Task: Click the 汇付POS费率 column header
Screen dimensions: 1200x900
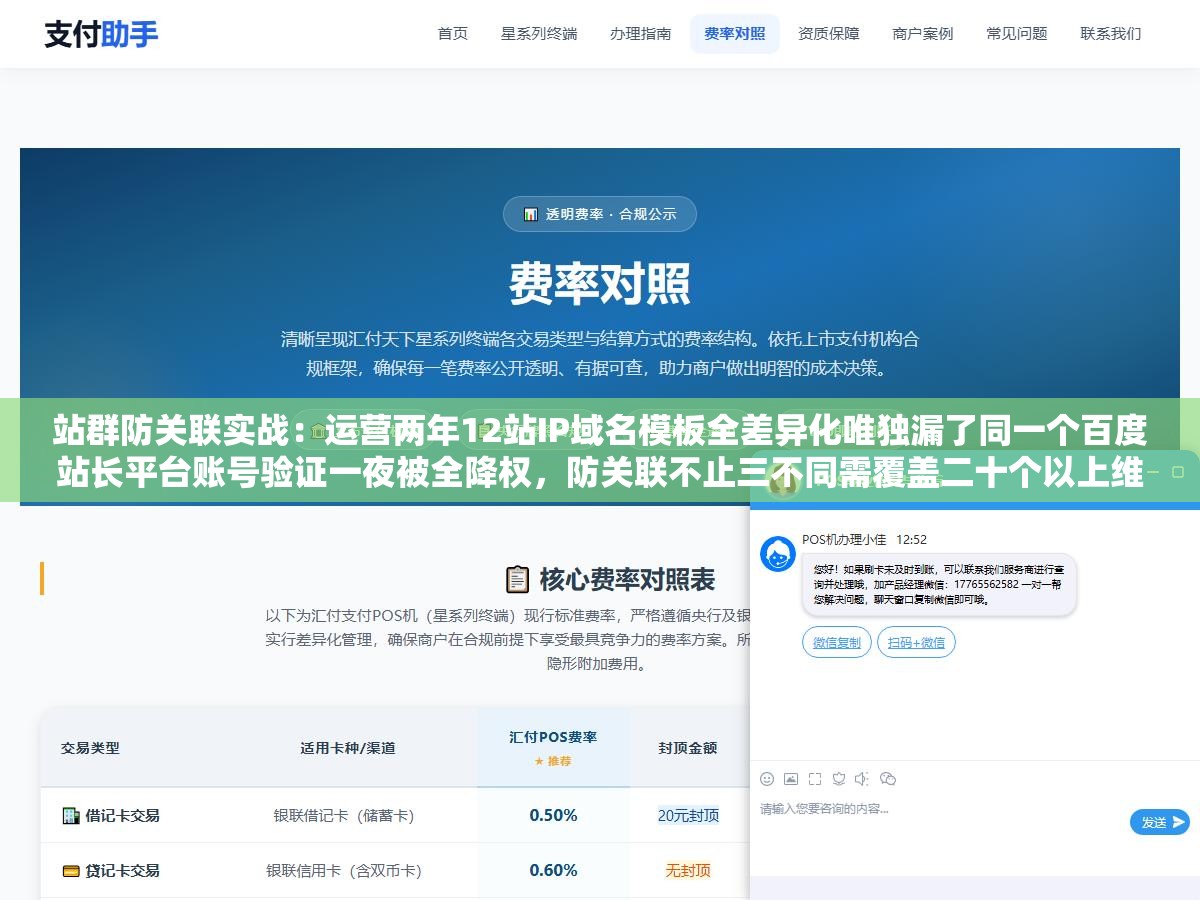Action: [553, 737]
